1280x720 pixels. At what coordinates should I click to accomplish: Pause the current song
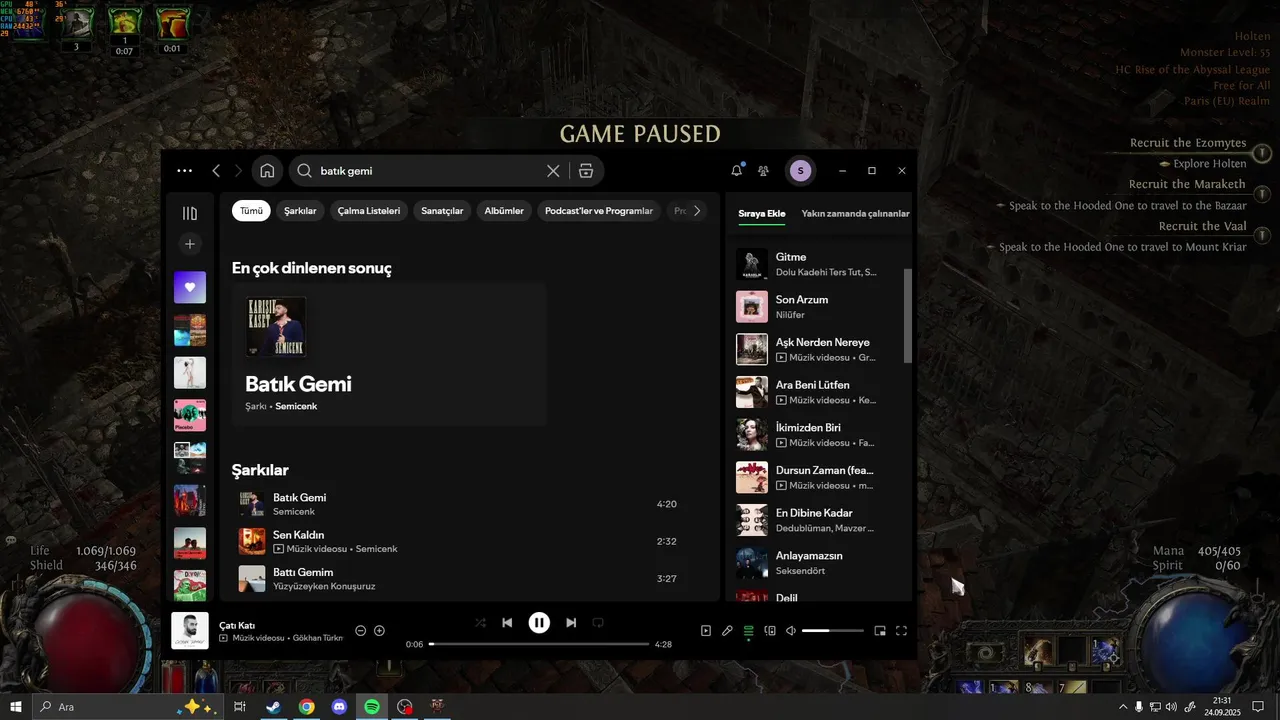click(x=539, y=622)
